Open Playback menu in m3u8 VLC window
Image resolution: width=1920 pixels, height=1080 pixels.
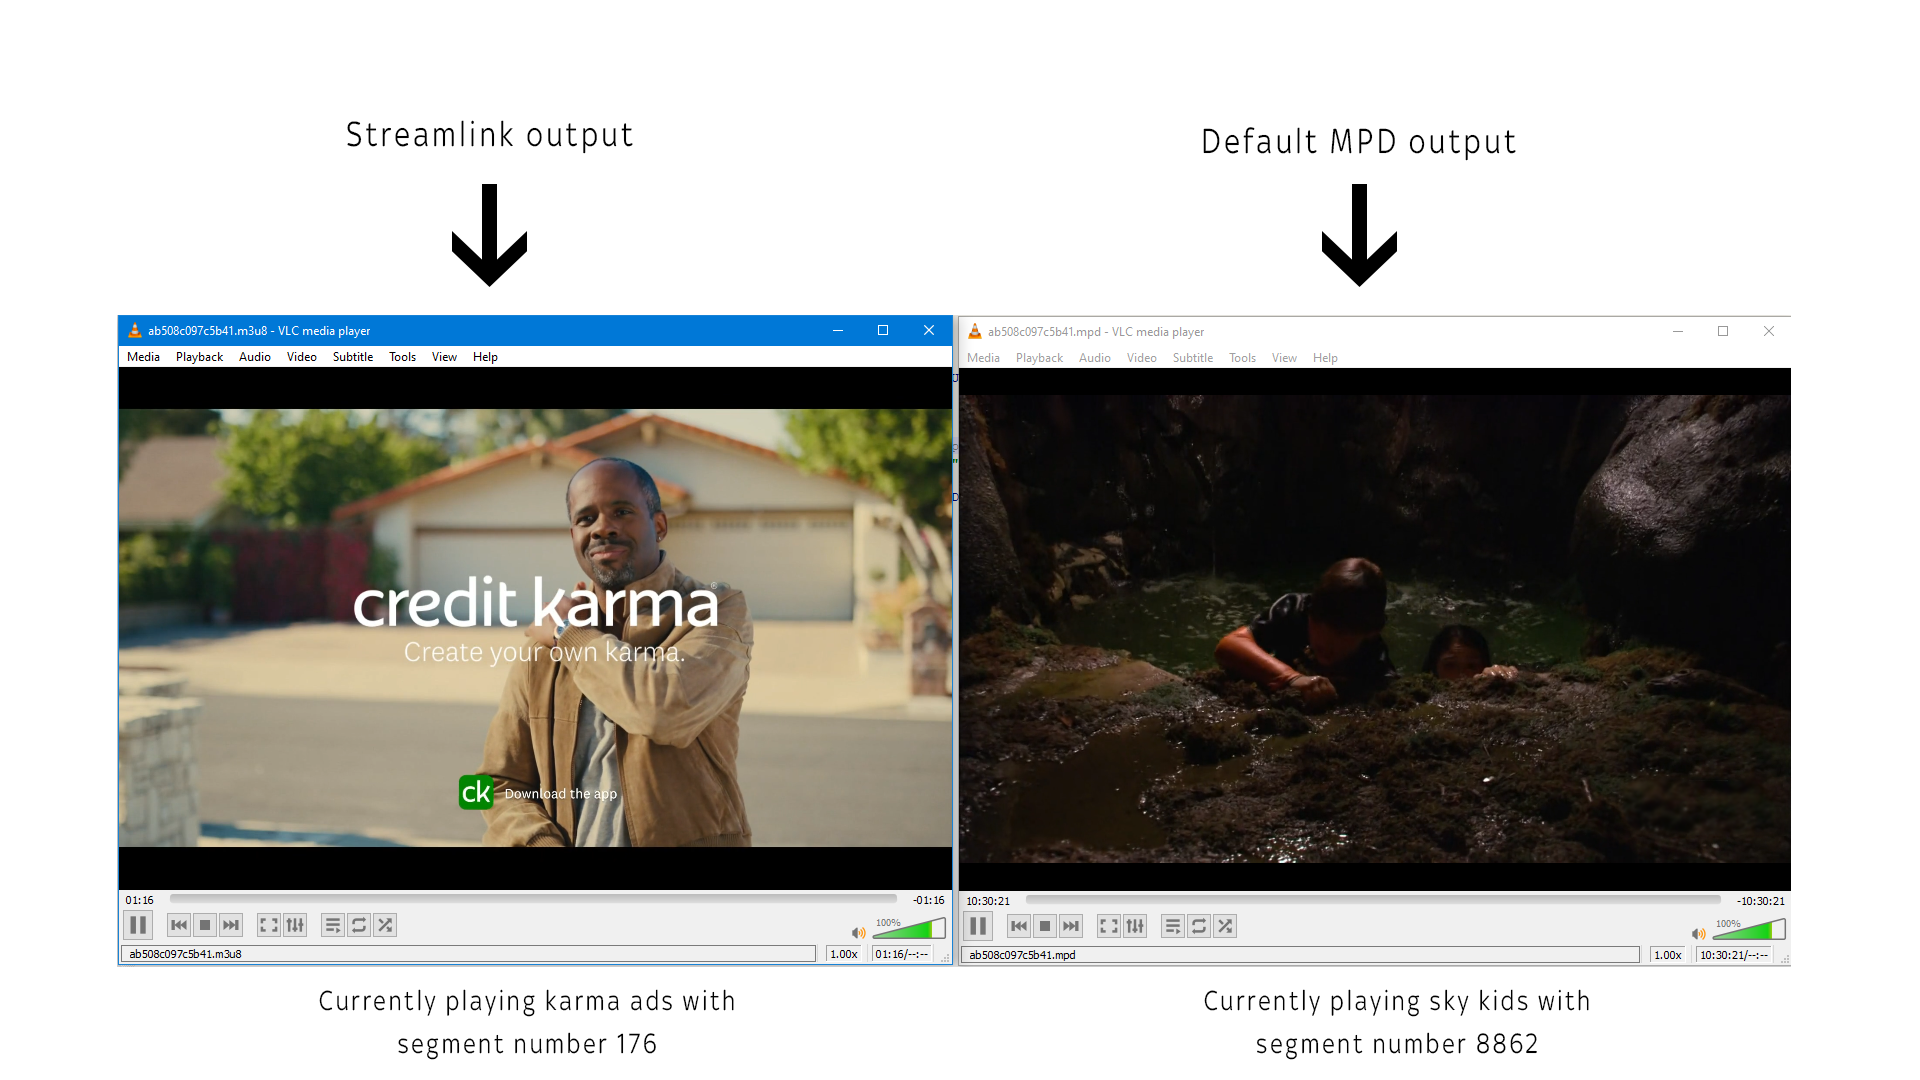coord(199,357)
